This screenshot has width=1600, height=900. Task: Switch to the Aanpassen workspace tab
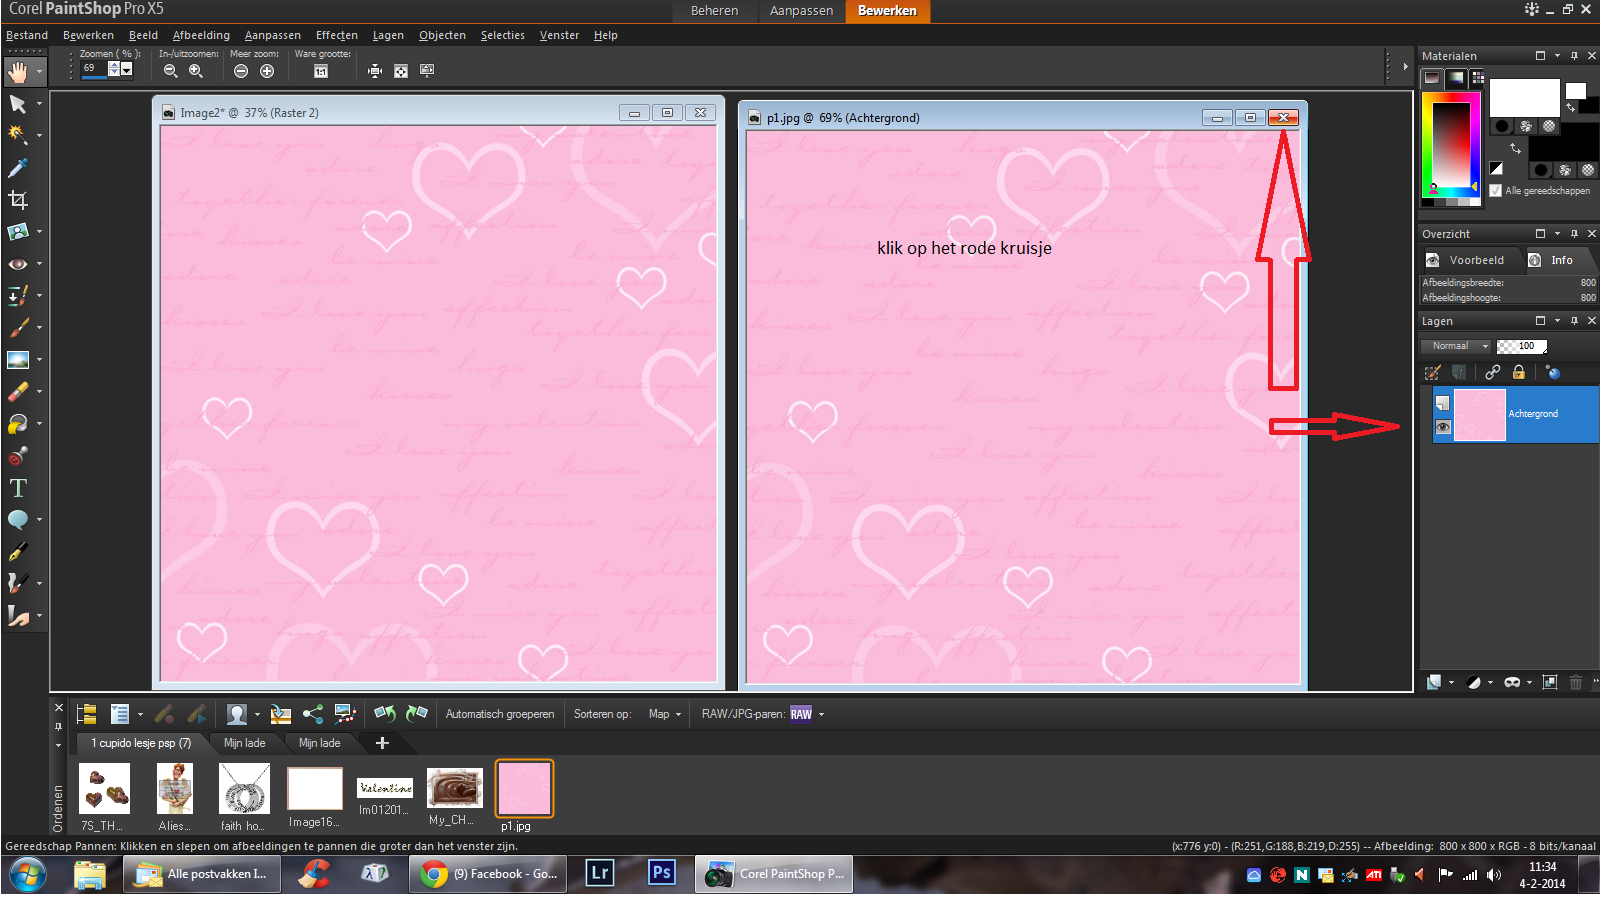click(x=801, y=11)
